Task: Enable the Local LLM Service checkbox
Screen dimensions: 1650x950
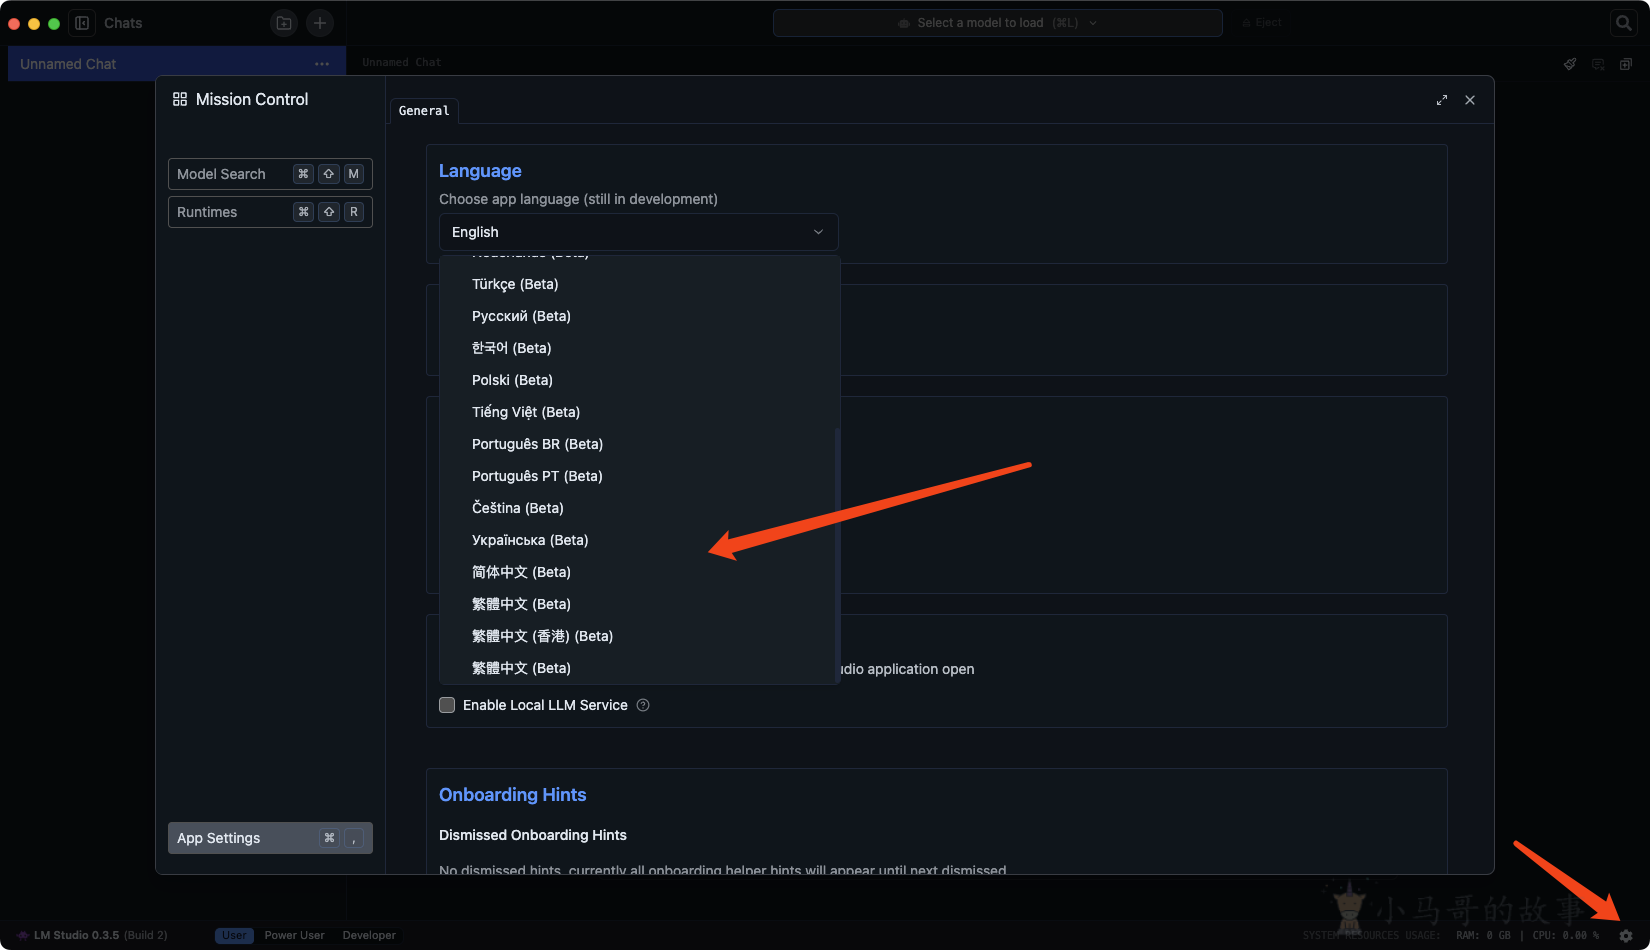Action: pos(447,705)
